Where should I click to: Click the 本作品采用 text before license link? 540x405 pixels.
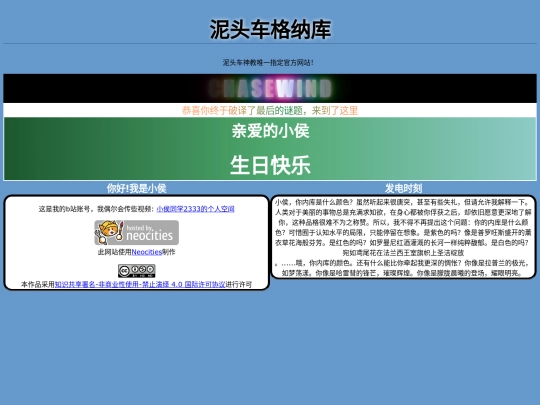(38, 284)
